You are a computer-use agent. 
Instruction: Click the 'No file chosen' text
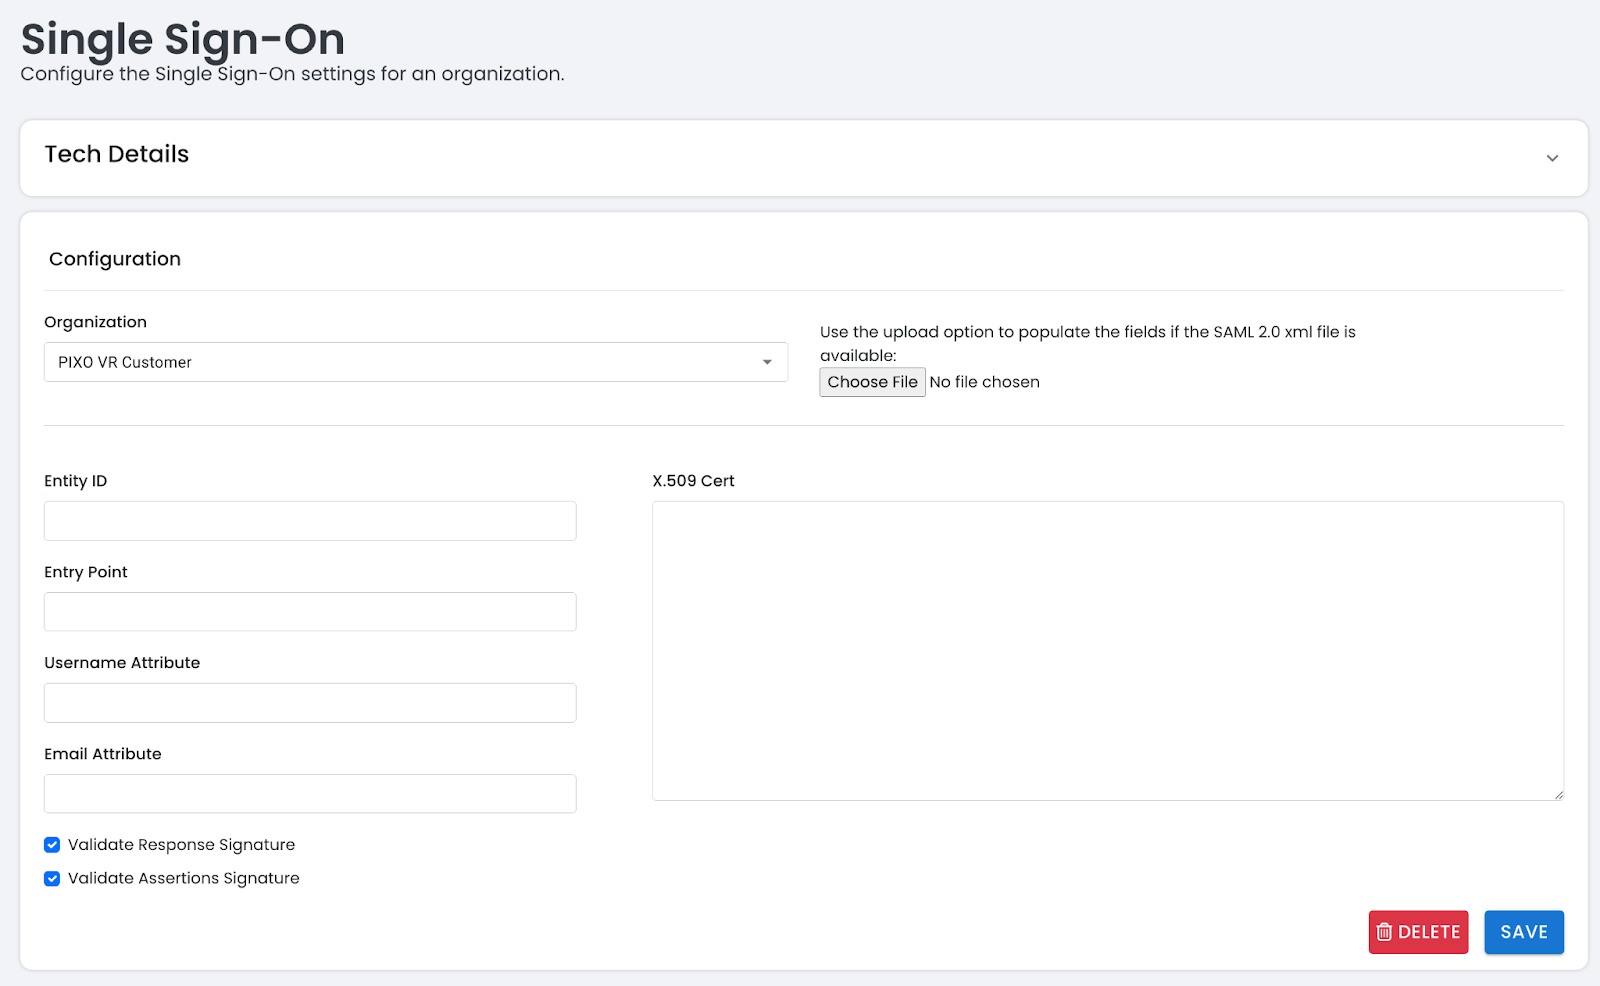pyautogui.click(x=984, y=382)
